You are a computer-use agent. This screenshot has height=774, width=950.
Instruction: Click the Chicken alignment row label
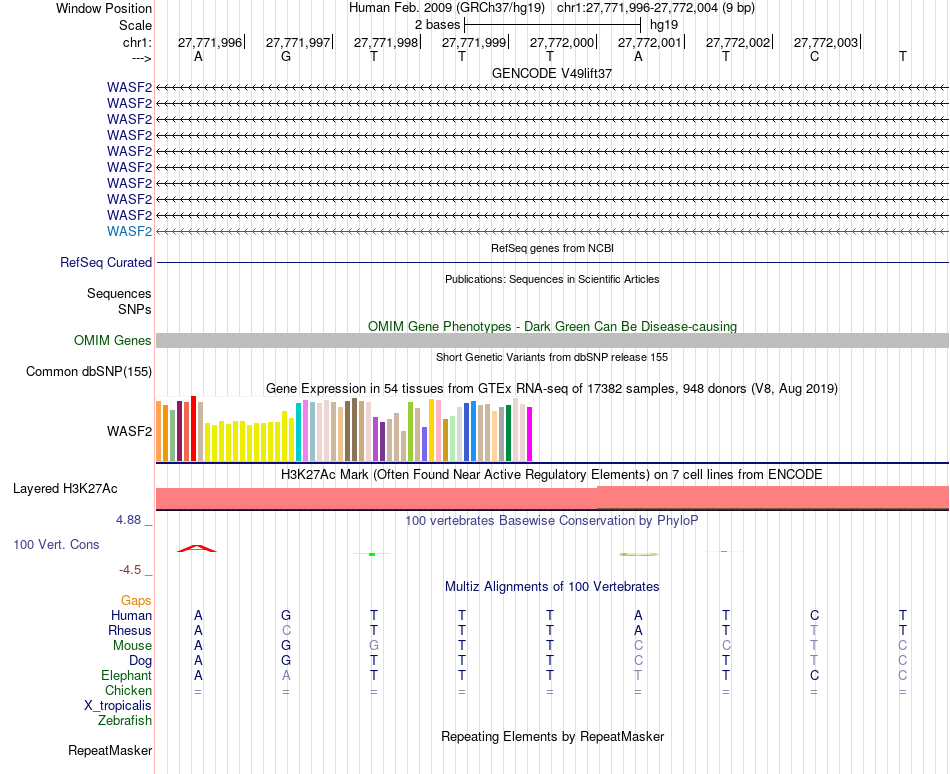coord(128,691)
